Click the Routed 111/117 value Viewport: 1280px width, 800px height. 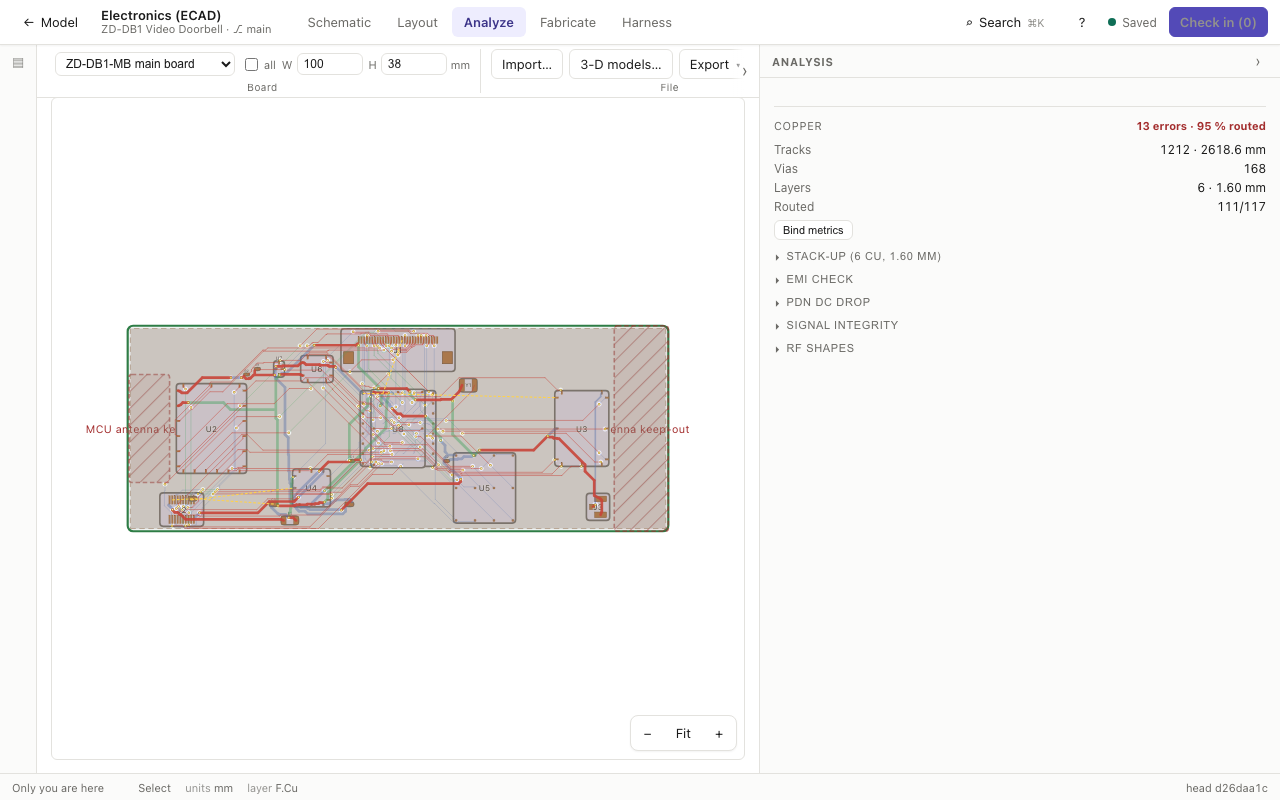click(1242, 207)
